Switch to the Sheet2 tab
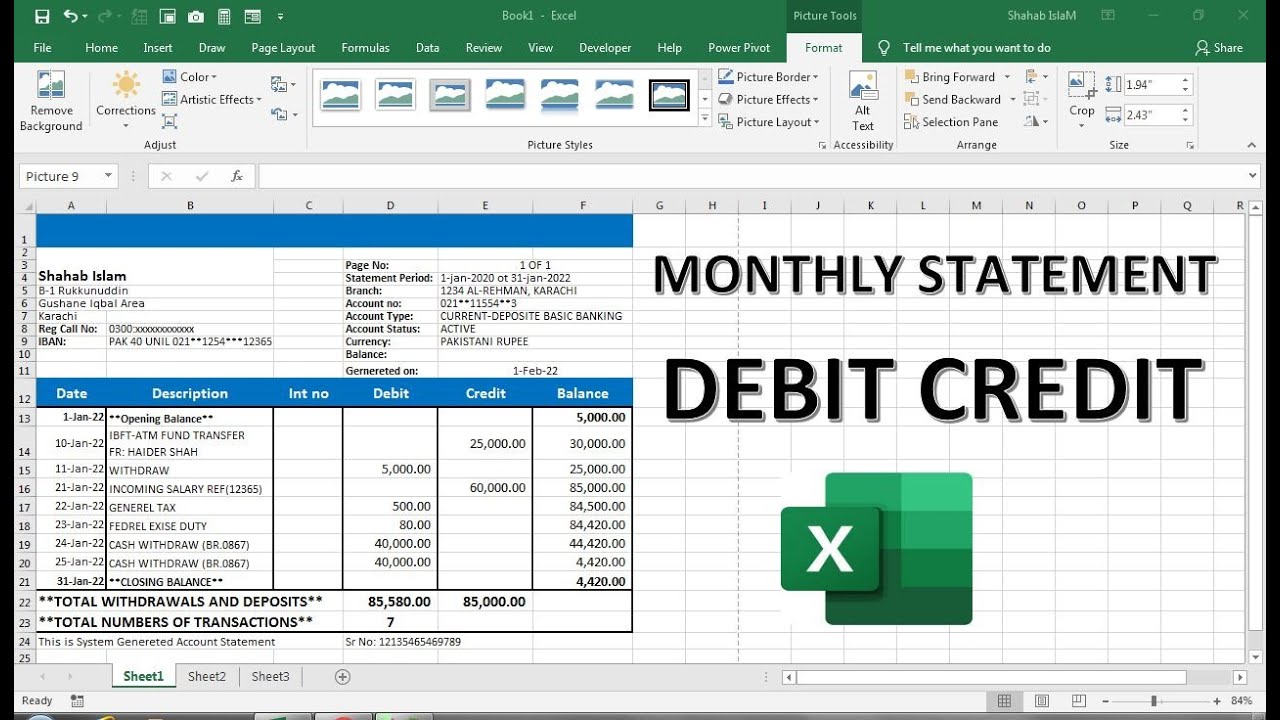The width and height of the screenshot is (1280, 720). tap(207, 677)
